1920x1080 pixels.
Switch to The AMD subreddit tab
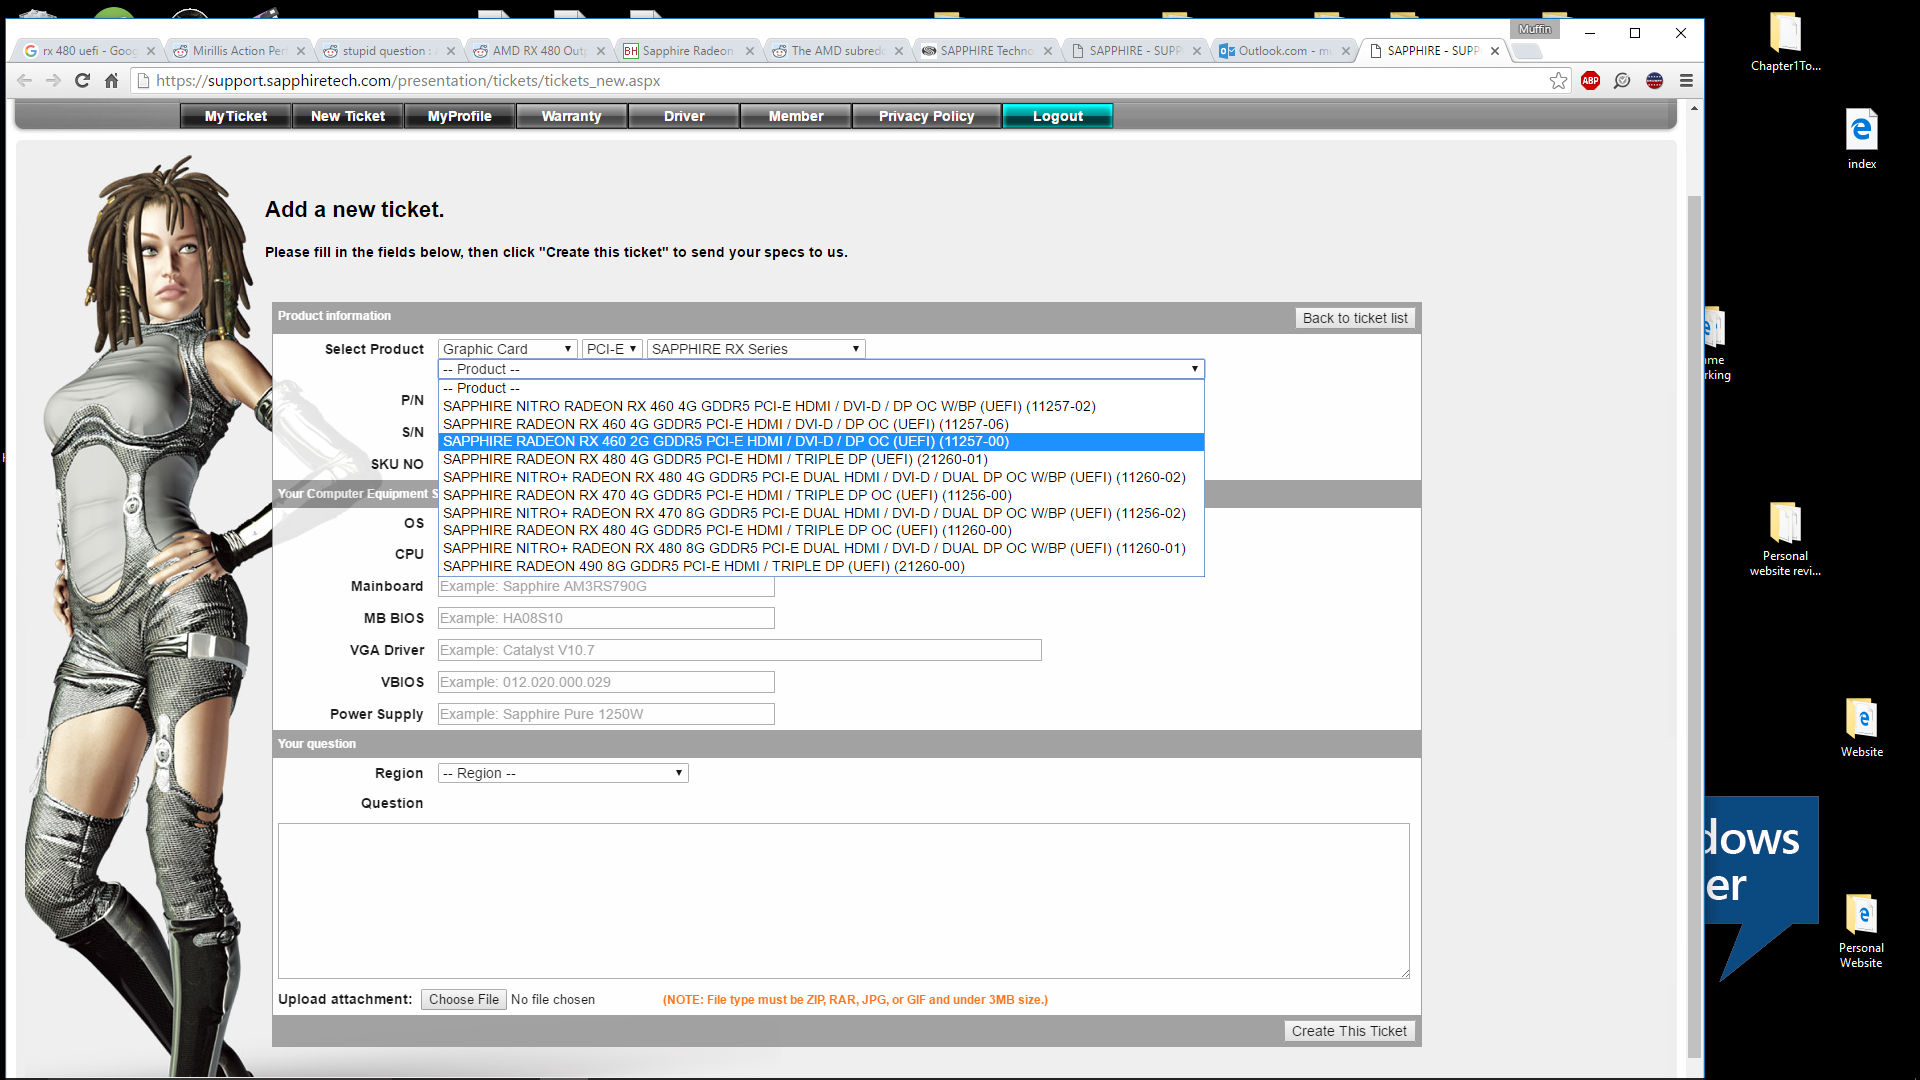pos(837,51)
